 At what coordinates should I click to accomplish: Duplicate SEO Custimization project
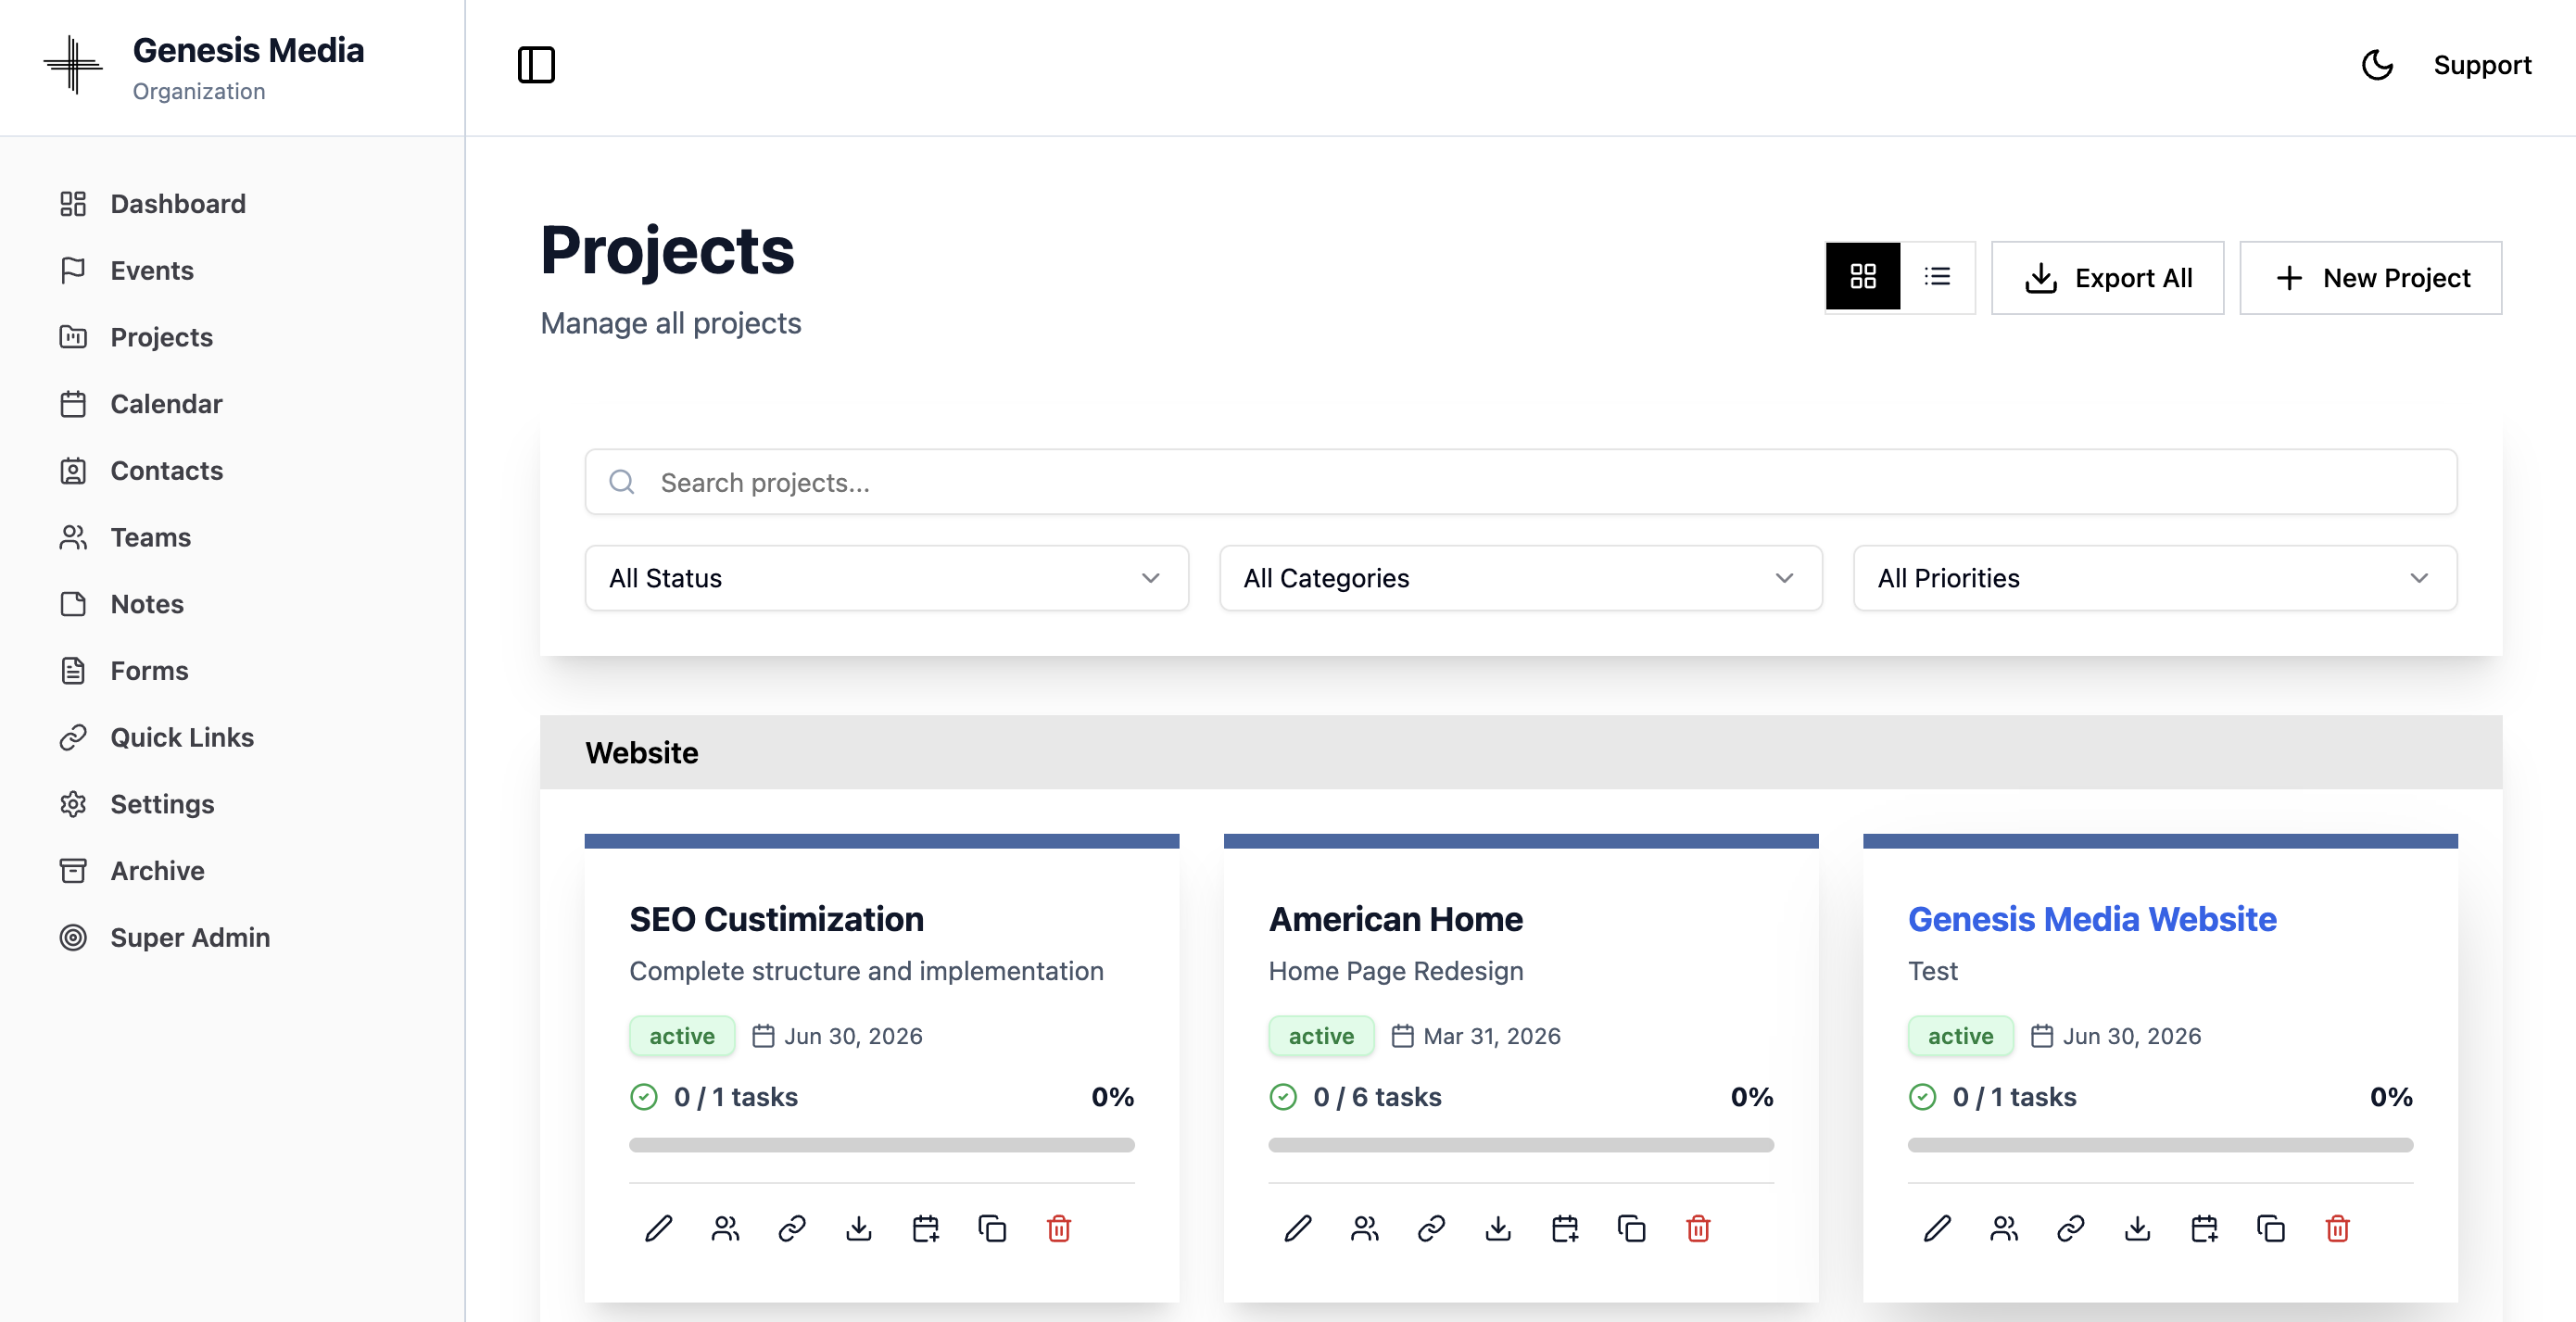pyautogui.click(x=992, y=1228)
